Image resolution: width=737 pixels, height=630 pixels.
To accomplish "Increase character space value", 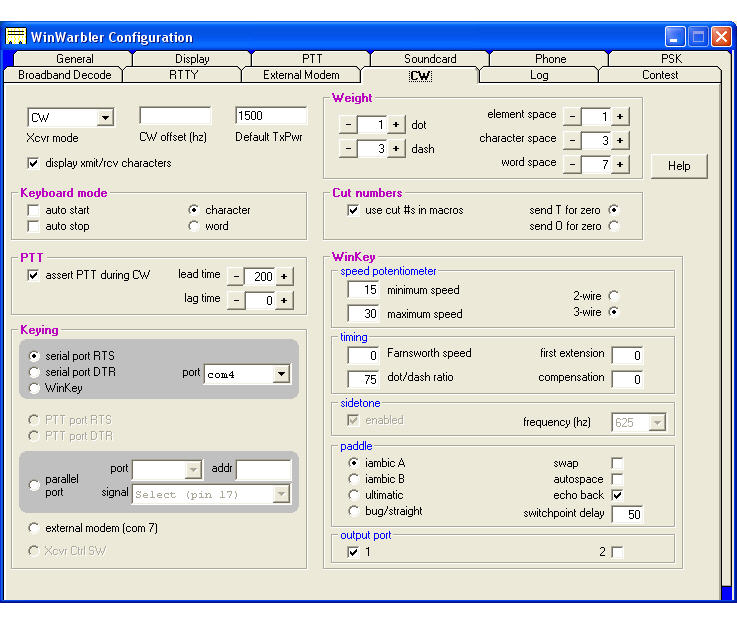I will click(x=620, y=140).
